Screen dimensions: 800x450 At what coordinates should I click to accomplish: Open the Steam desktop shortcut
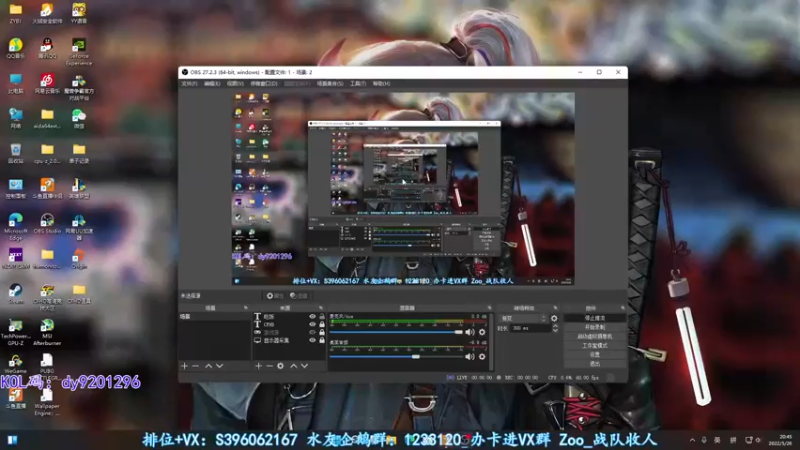pos(16,294)
